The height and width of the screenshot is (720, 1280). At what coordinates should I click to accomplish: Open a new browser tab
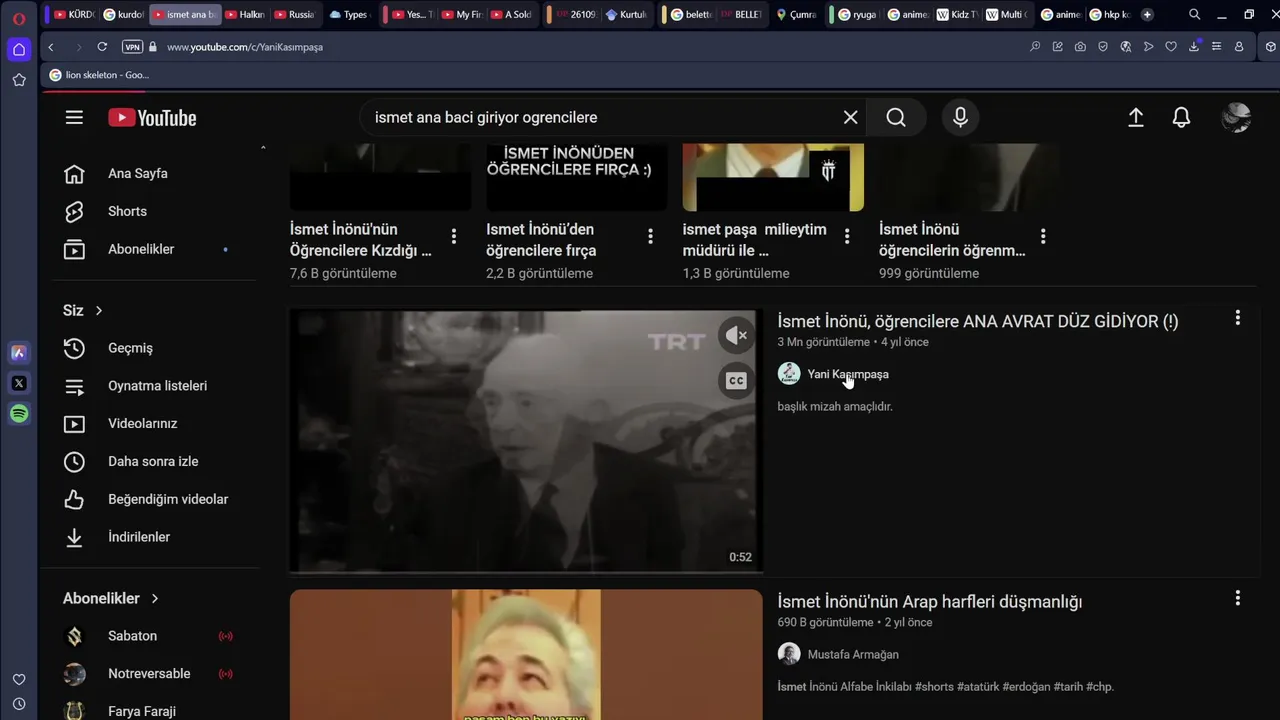coord(1147,15)
